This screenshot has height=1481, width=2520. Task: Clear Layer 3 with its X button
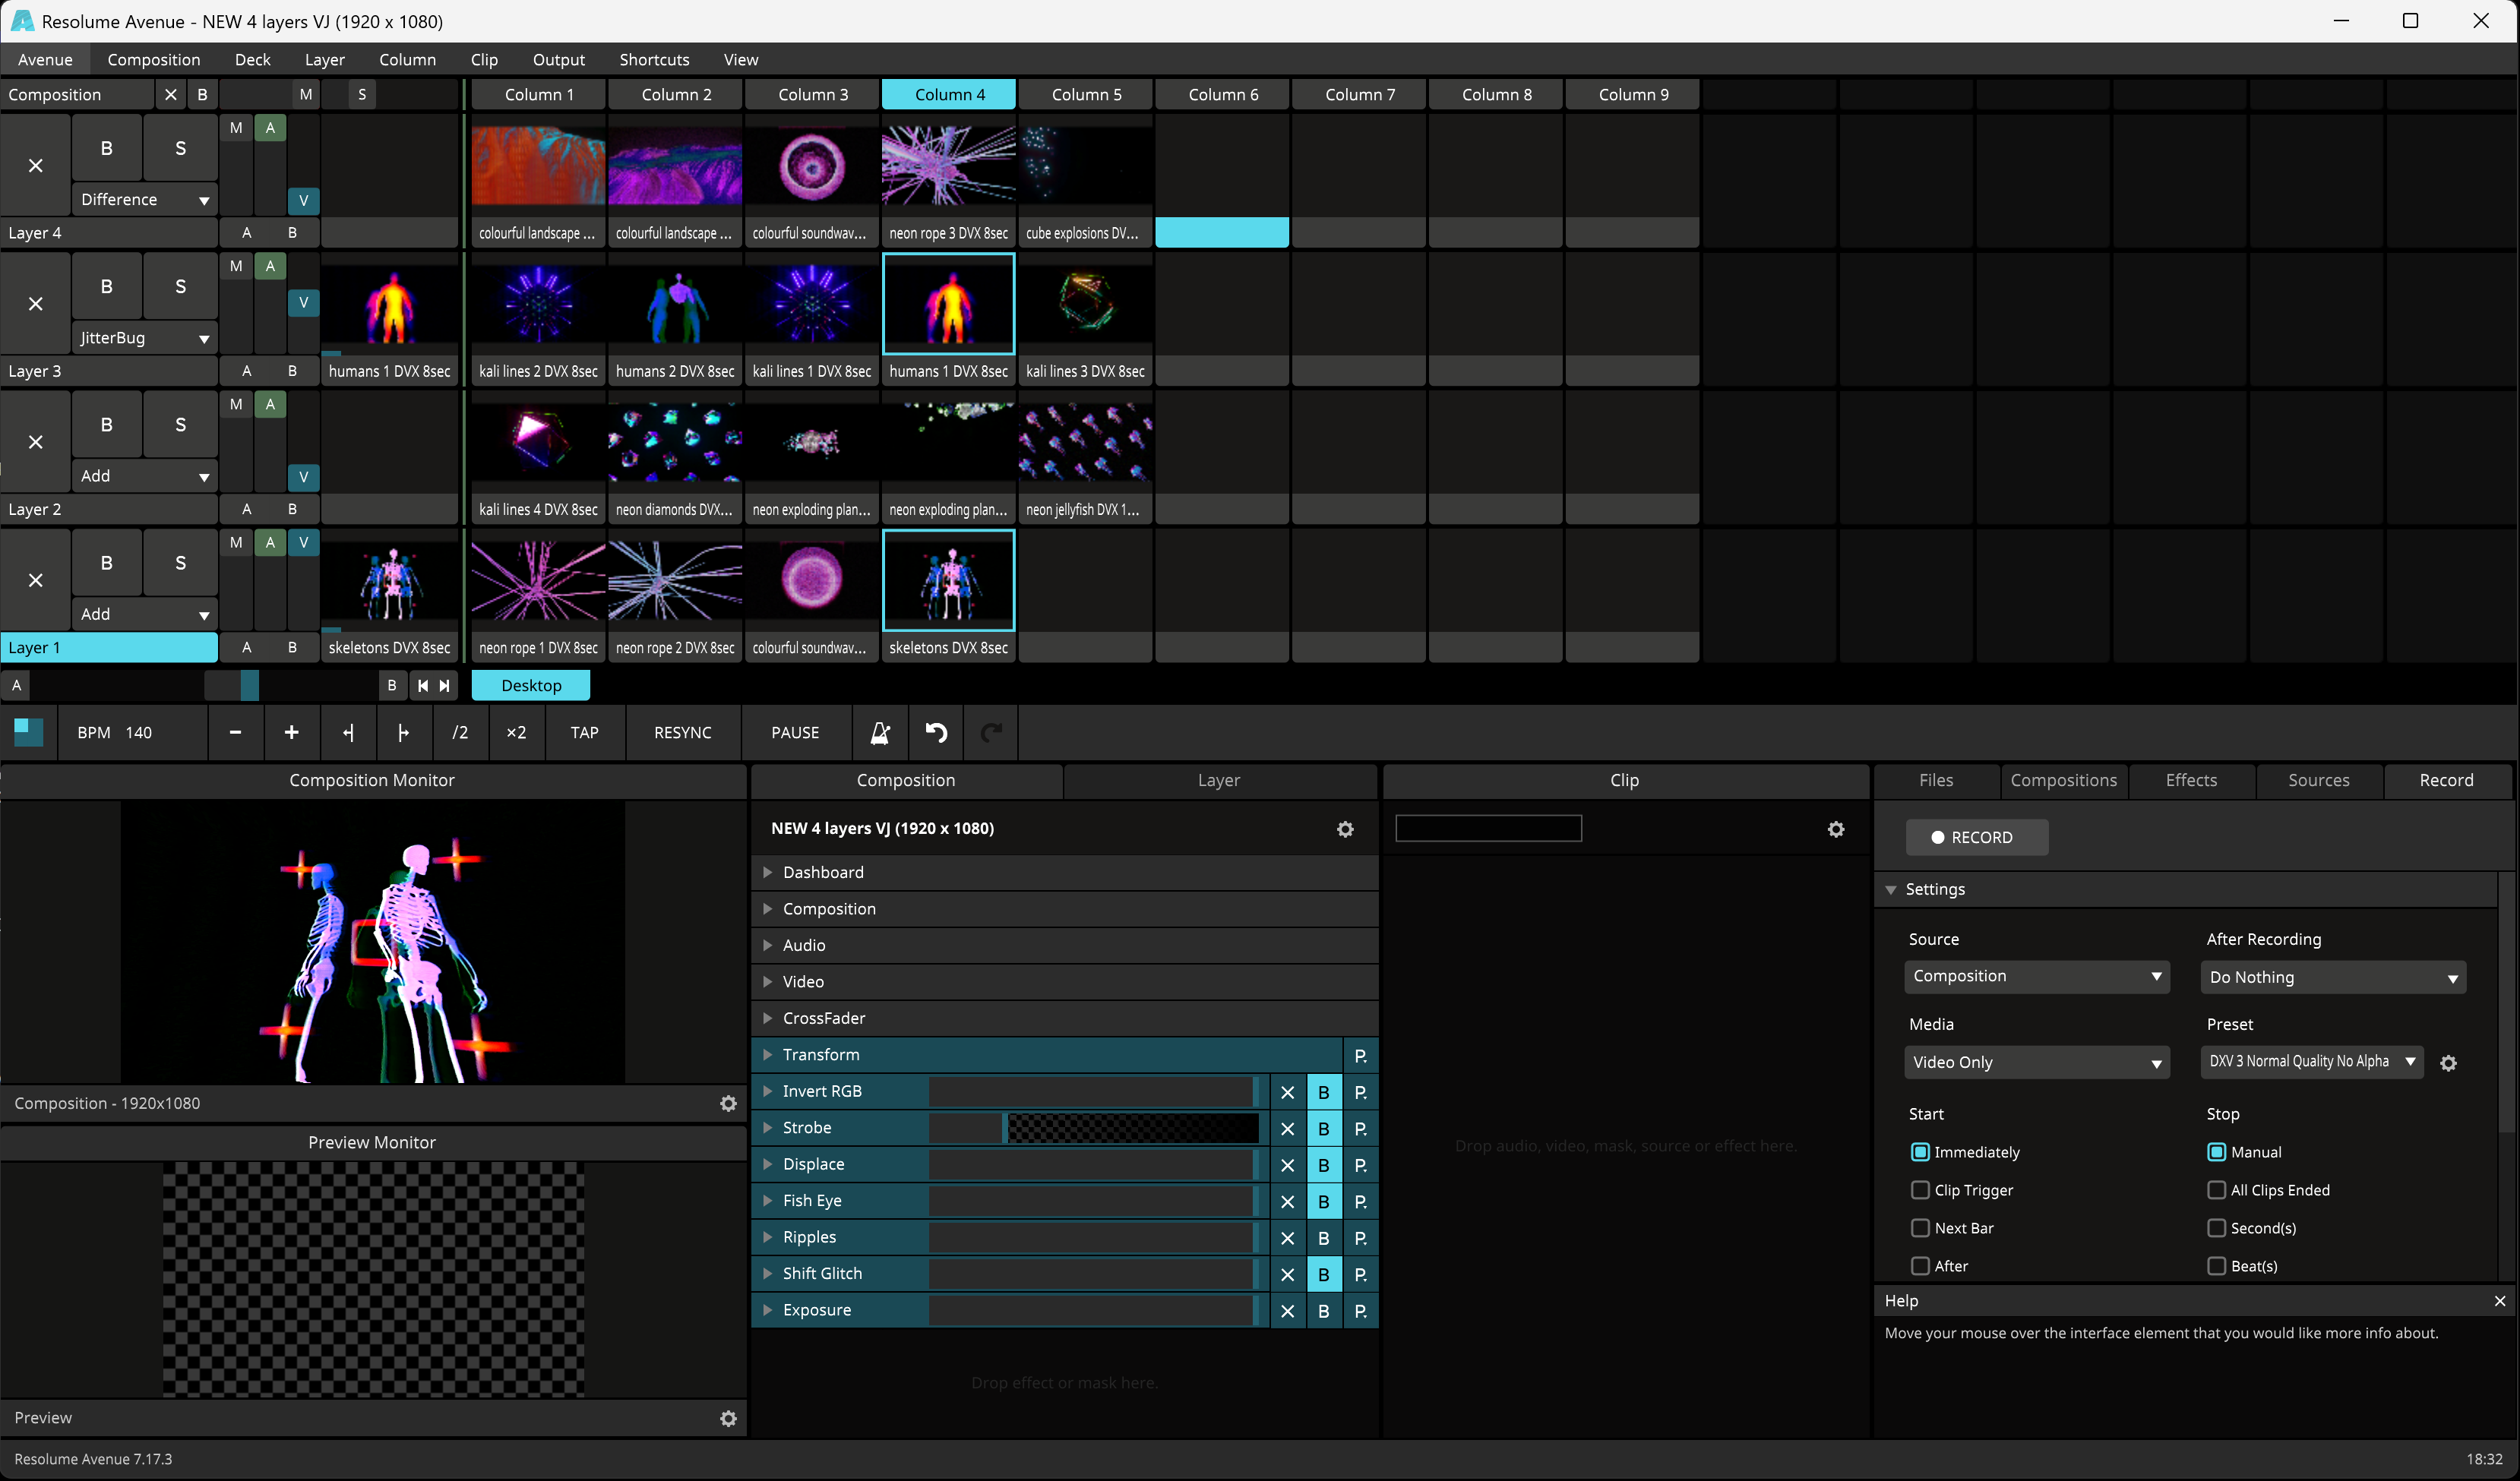coord(36,304)
